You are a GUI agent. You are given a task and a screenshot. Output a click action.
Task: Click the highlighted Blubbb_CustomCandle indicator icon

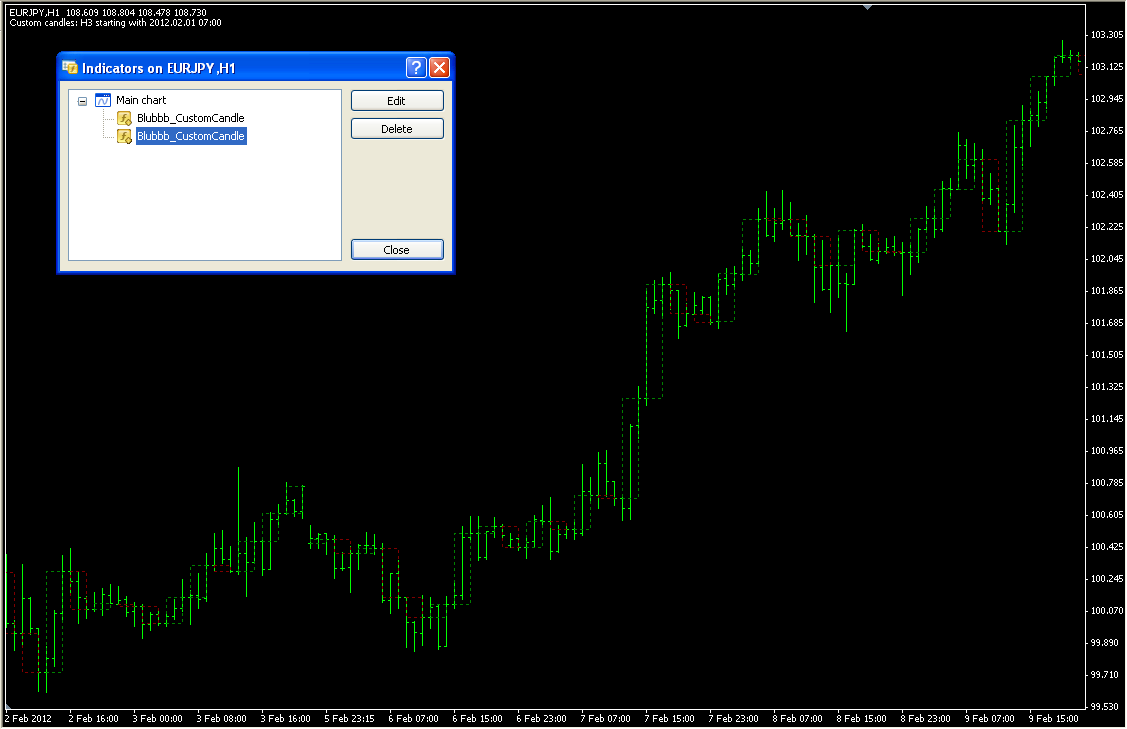coord(124,137)
